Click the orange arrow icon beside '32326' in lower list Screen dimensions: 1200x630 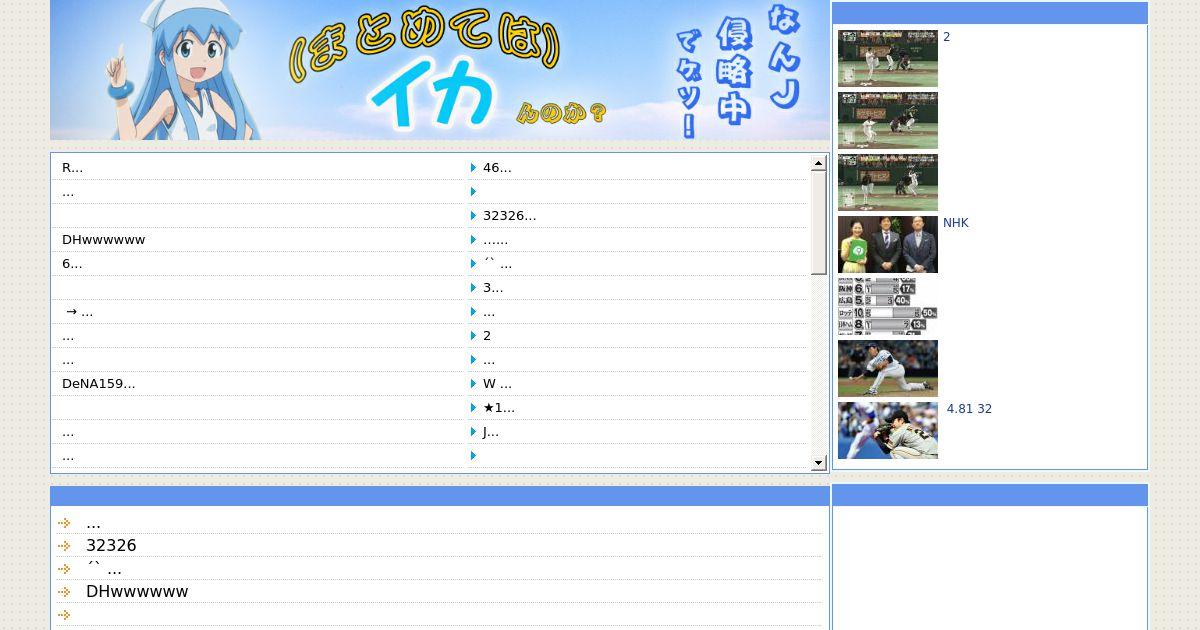point(64,546)
